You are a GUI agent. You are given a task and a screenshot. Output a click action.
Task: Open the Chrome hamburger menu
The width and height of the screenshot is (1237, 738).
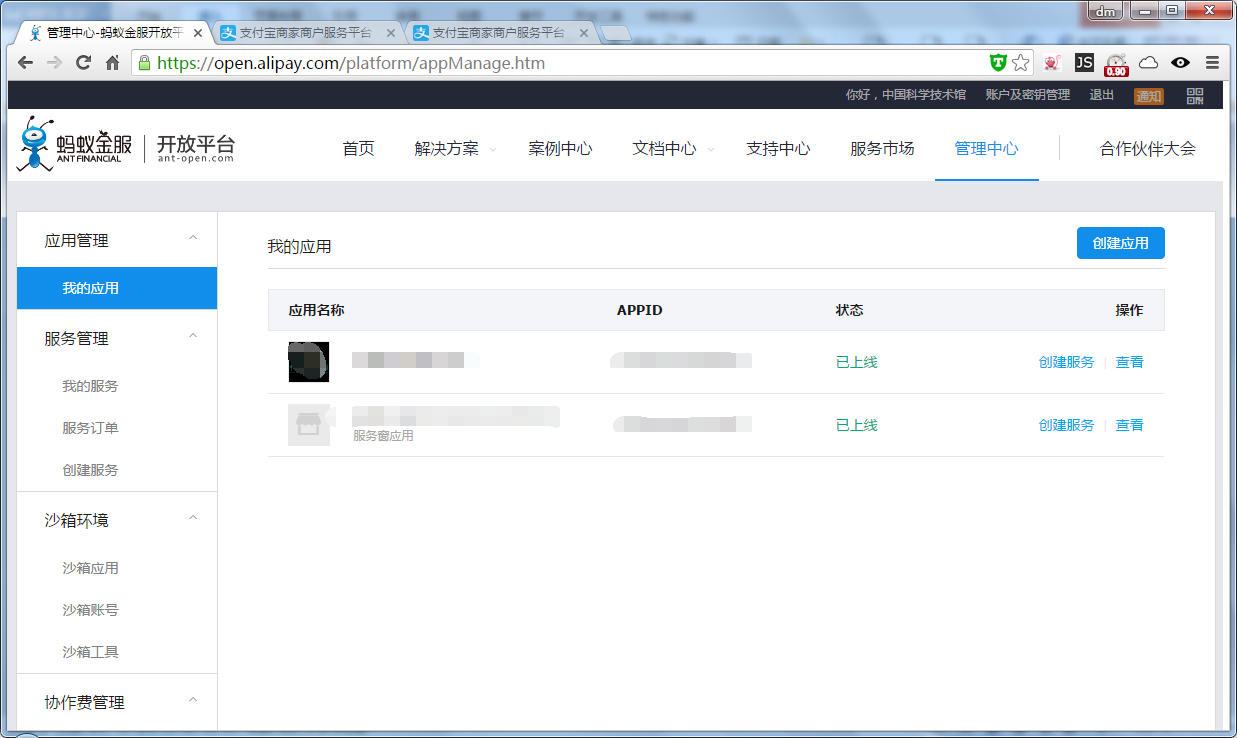[x=1212, y=62]
